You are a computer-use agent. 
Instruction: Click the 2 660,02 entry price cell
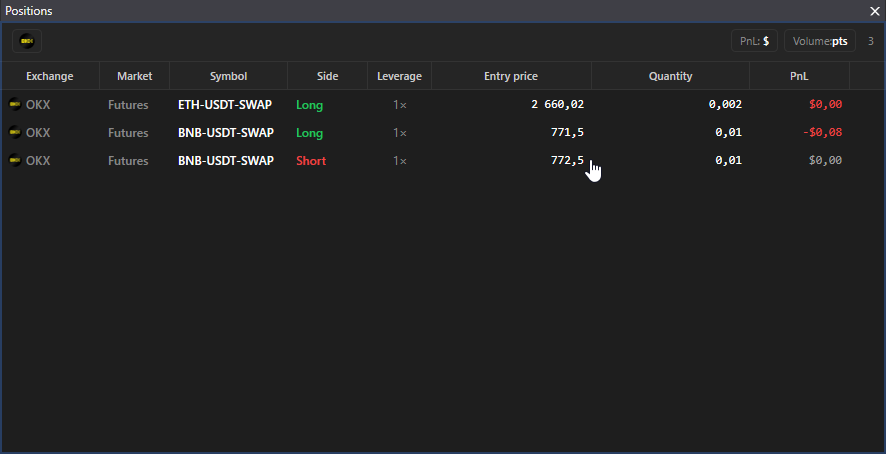click(x=558, y=105)
